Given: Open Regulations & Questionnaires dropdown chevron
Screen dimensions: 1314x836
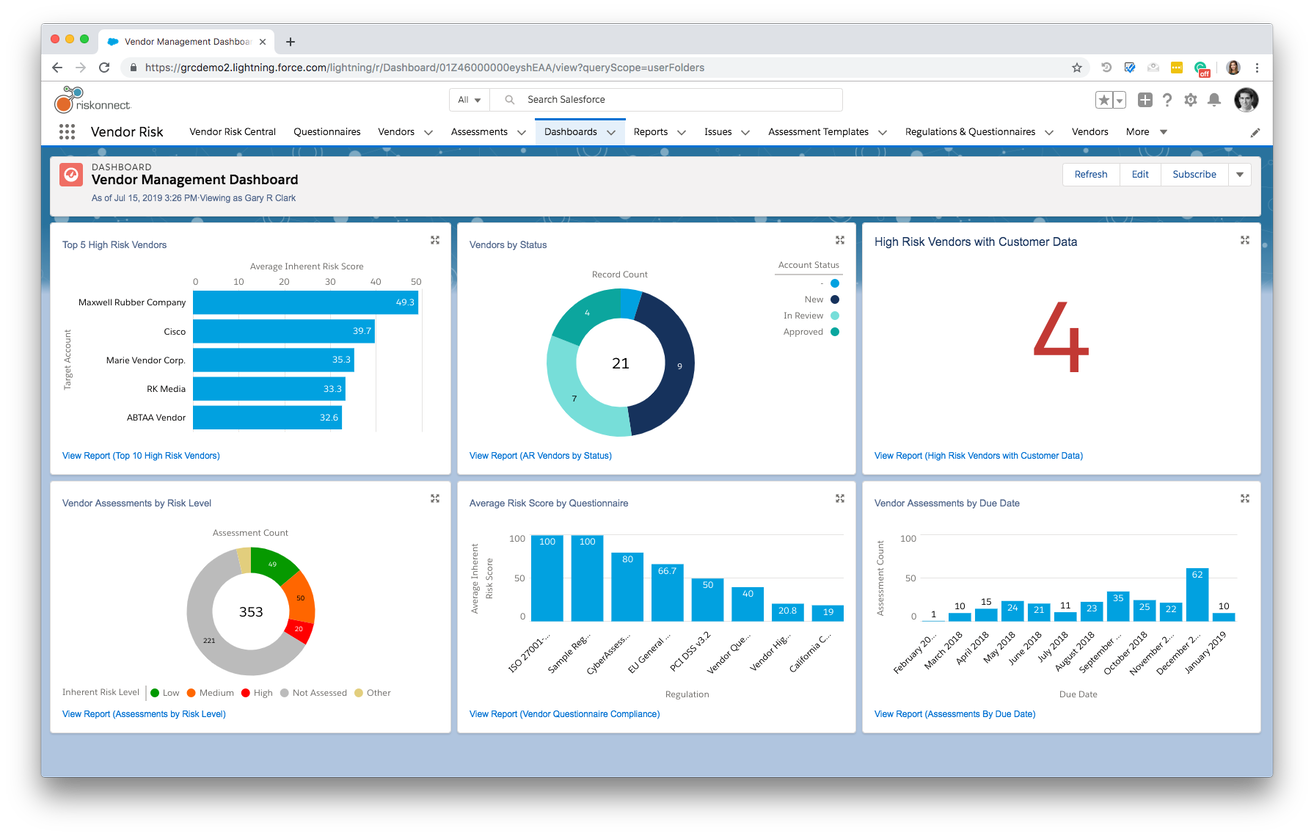Looking at the screenshot, I should point(1049,132).
